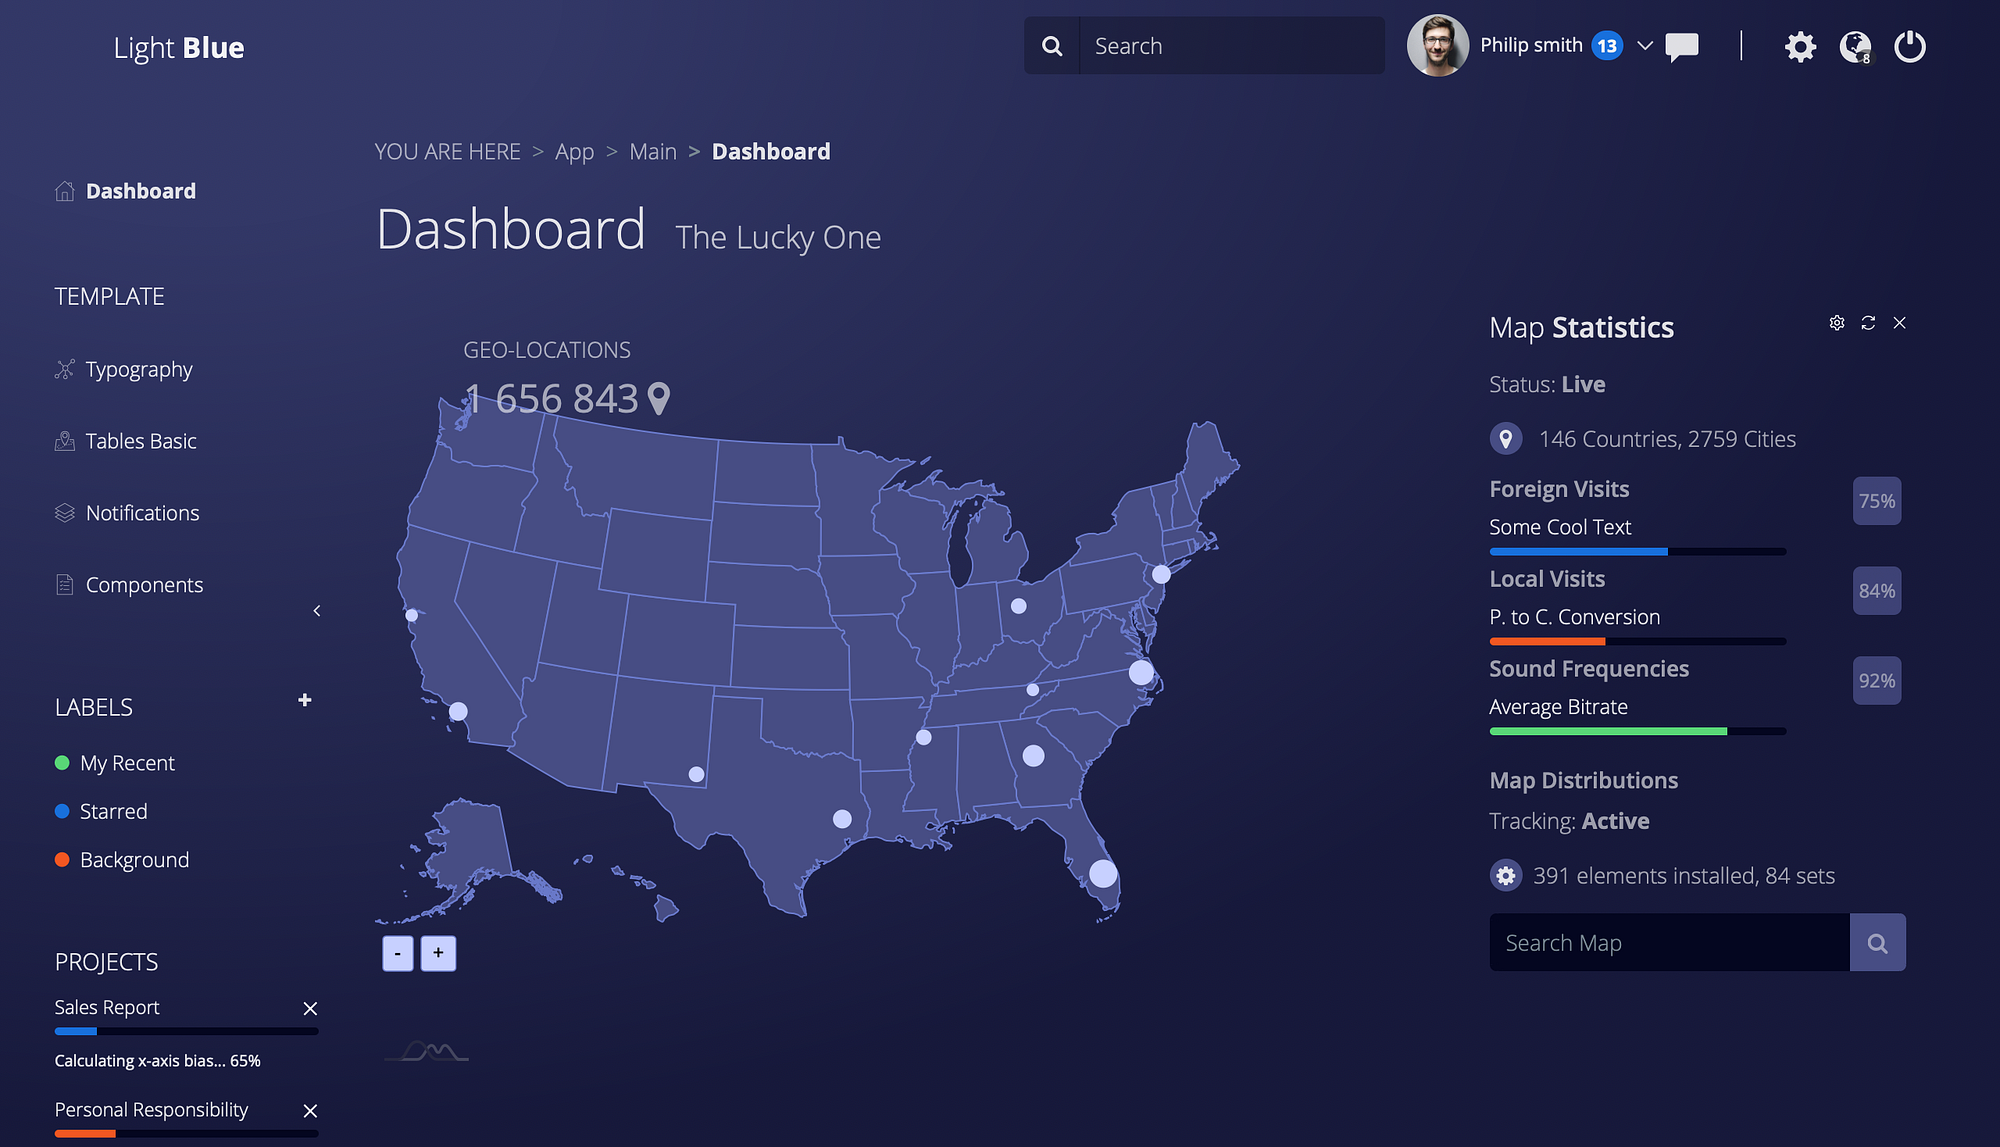Click the Components sidebar icon
This screenshot has height=1147, width=2000.
pos(63,584)
